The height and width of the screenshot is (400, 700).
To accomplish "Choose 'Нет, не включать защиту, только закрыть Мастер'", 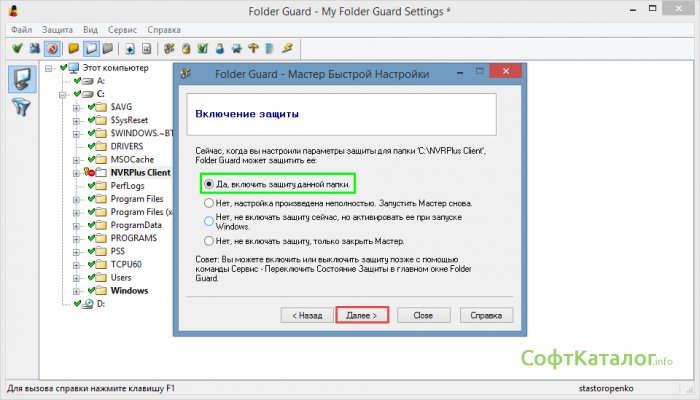I will (208, 241).
